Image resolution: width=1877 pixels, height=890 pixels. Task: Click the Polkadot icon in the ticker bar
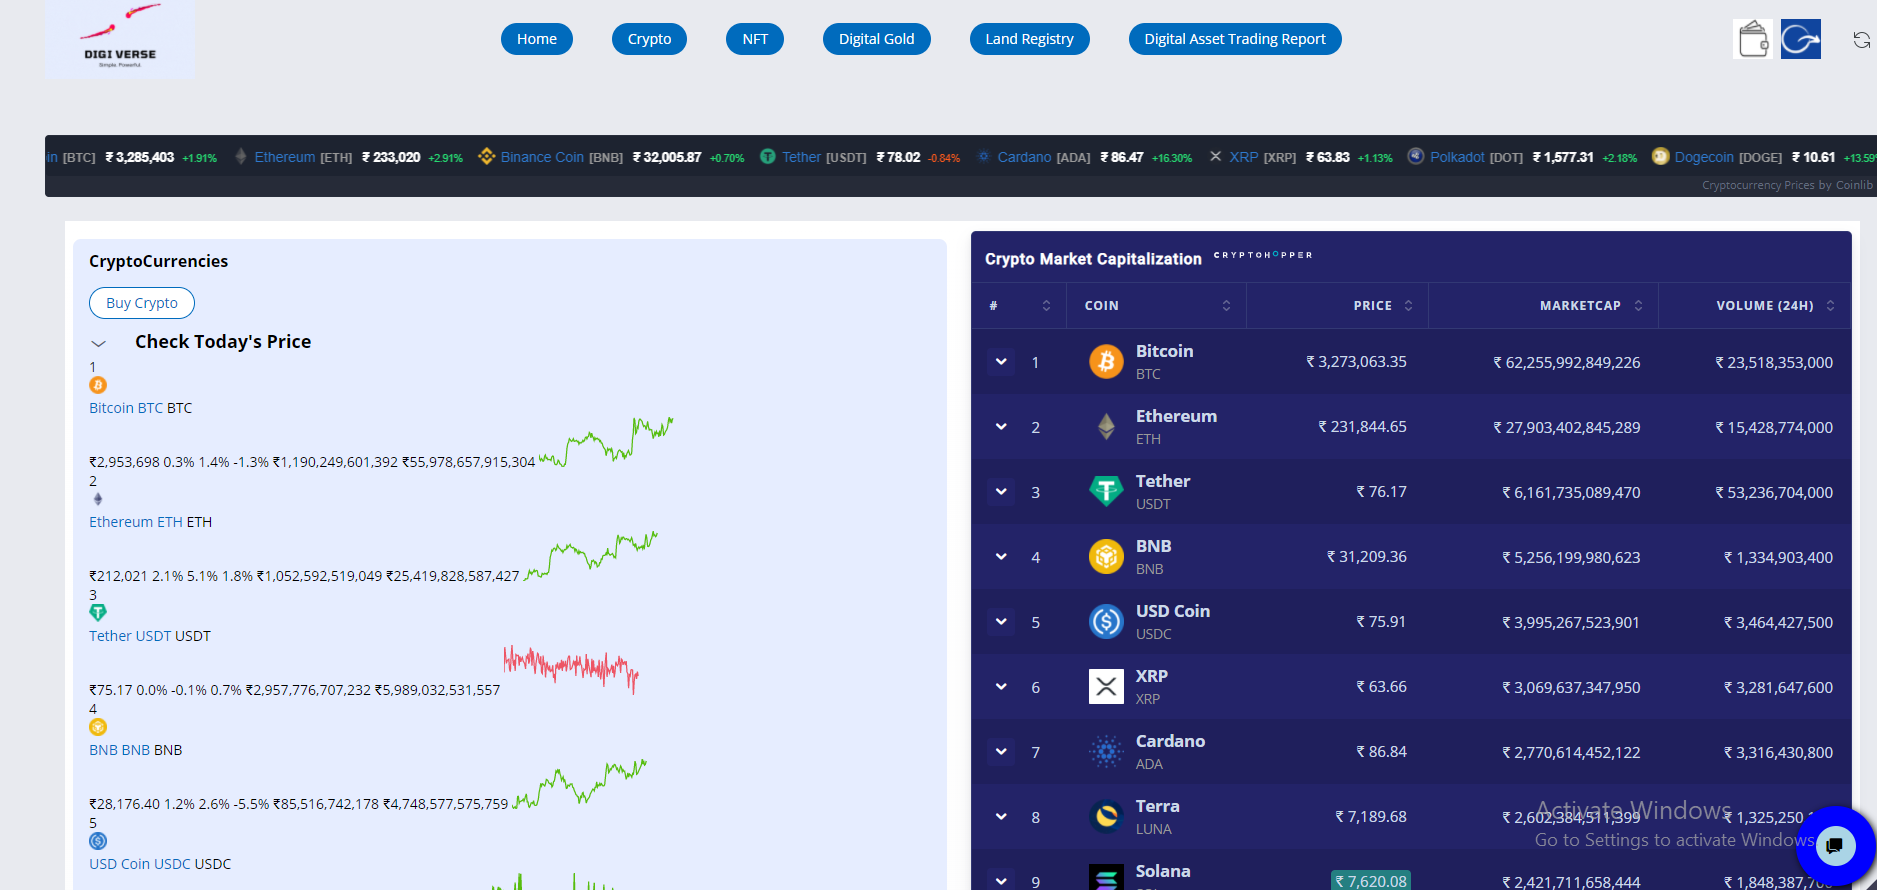(x=1416, y=156)
